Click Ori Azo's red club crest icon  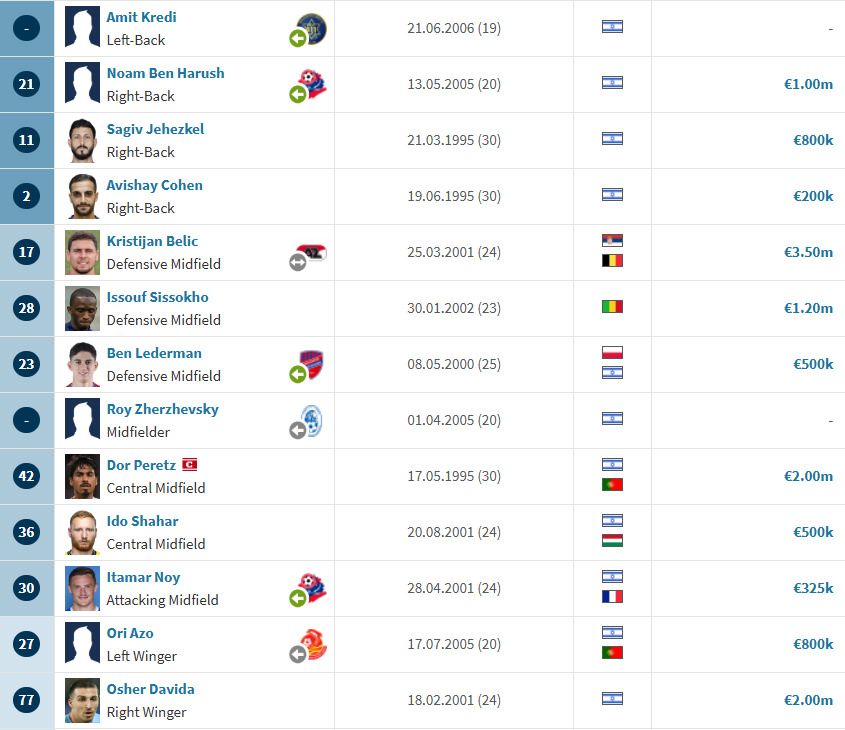[x=313, y=644]
